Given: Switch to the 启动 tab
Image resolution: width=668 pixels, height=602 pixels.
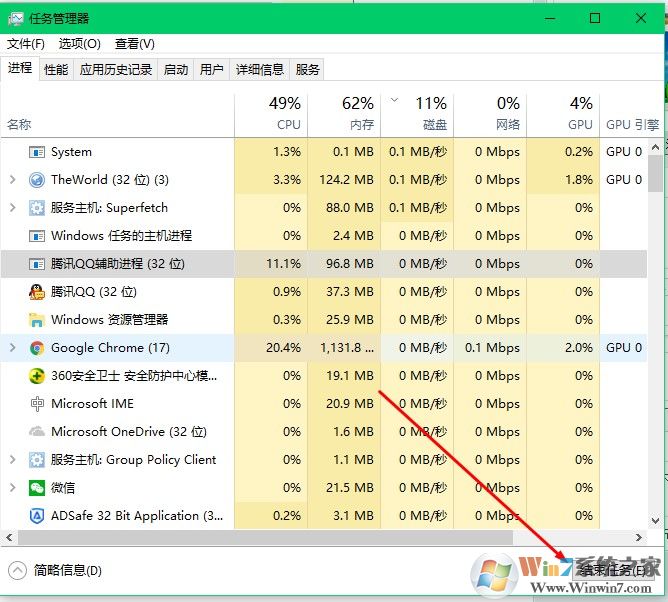Looking at the screenshot, I should coord(176,69).
